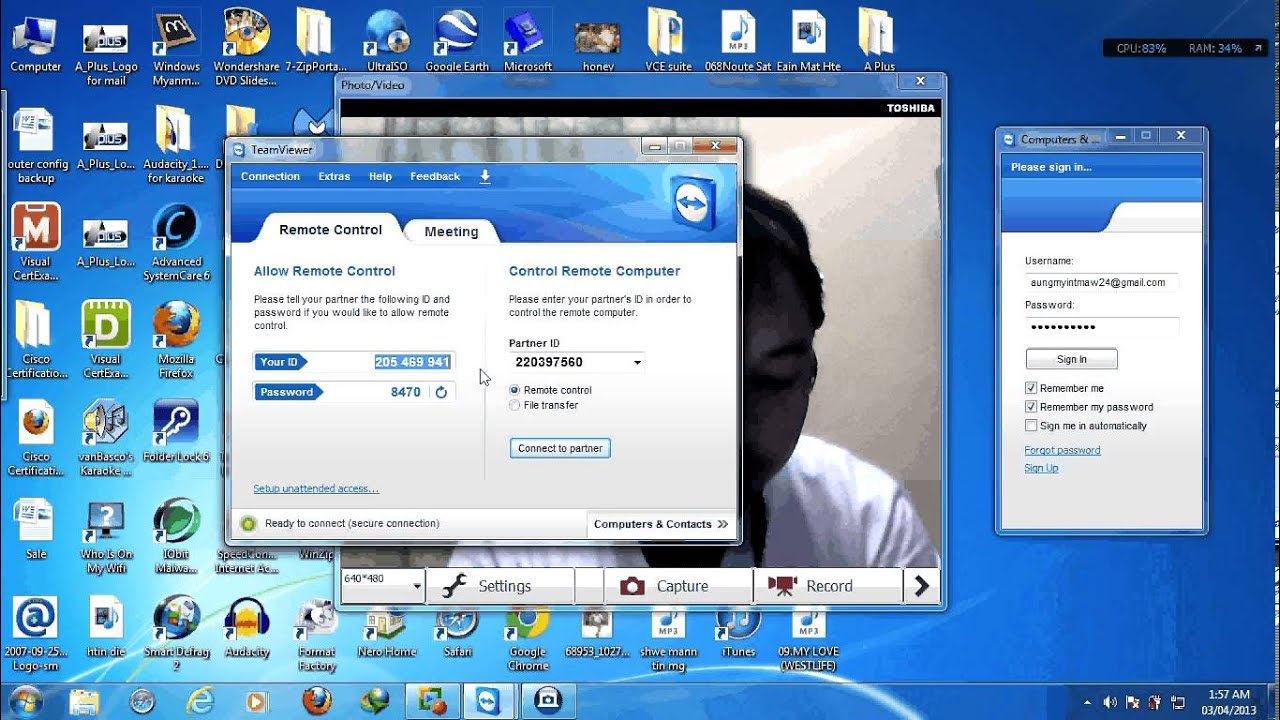Screen dimensions: 1280x720
Task: Start video with the Record button
Action: pyautogui.click(x=828, y=586)
